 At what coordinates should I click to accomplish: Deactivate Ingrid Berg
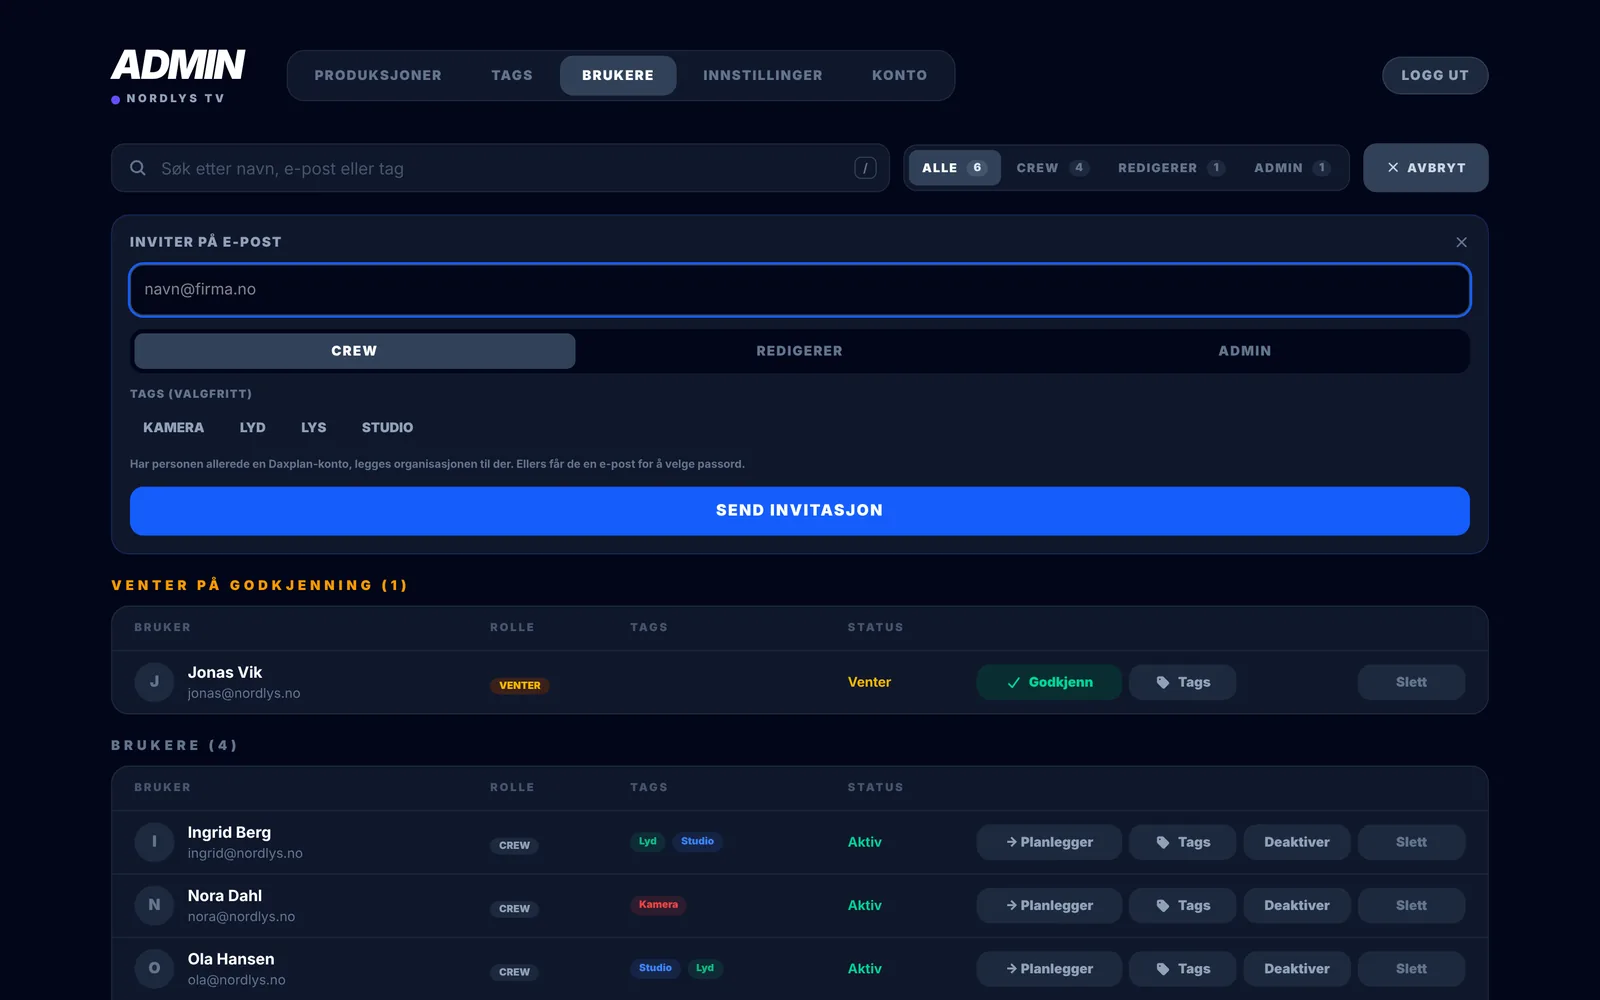coord(1297,842)
